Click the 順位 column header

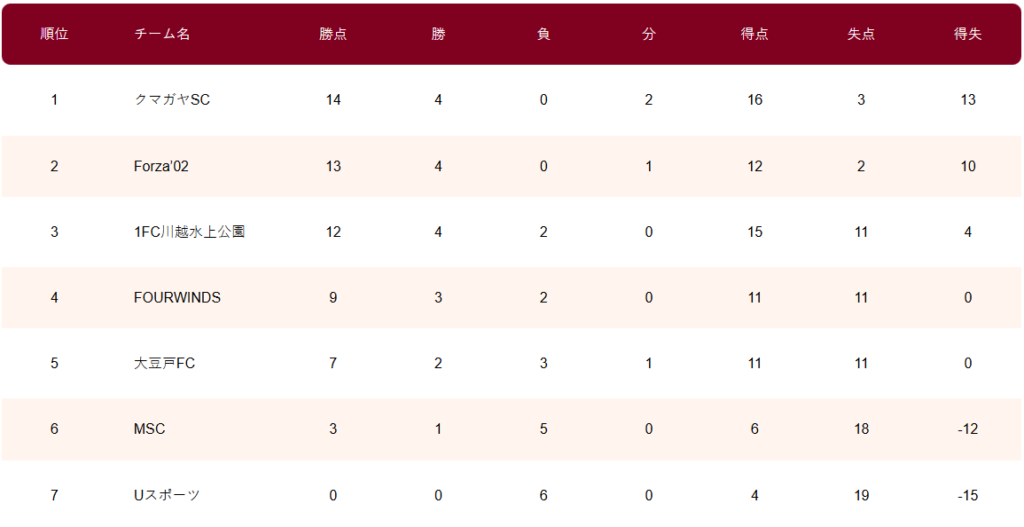pyautogui.click(x=54, y=35)
